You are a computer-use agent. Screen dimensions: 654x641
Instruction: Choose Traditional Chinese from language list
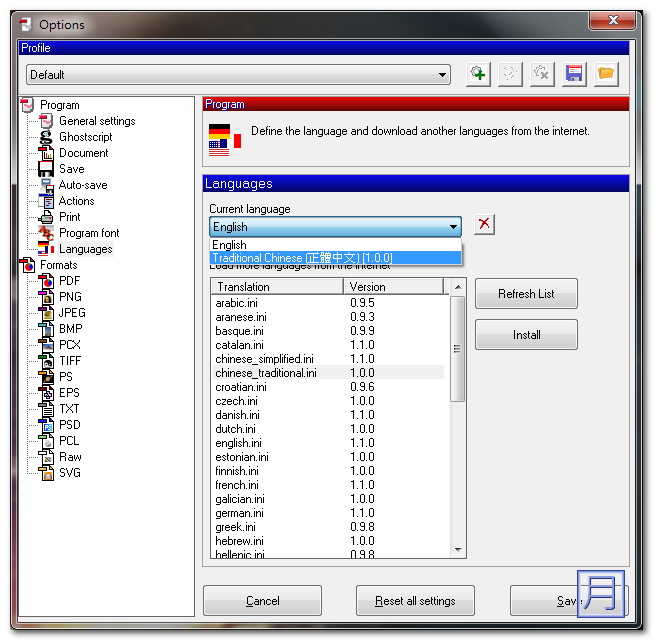tap(302, 258)
